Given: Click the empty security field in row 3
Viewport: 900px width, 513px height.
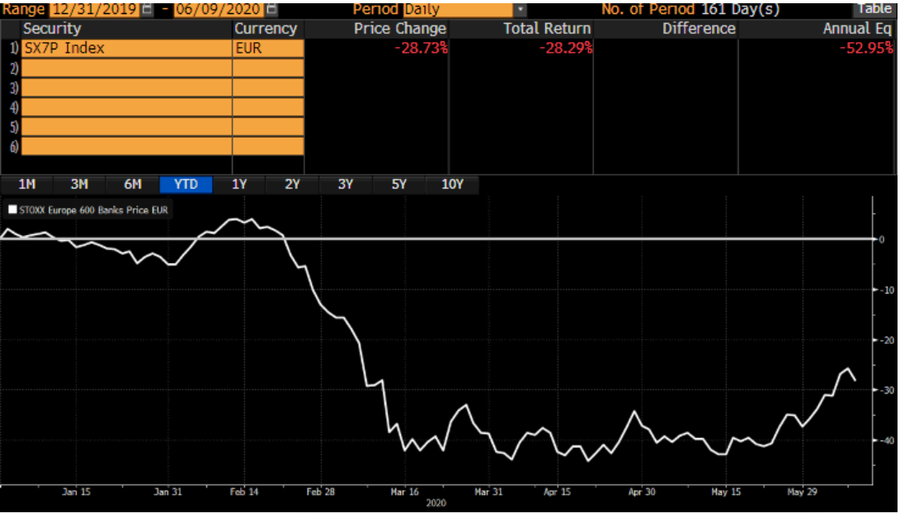Looking at the screenshot, I should tap(126, 88).
